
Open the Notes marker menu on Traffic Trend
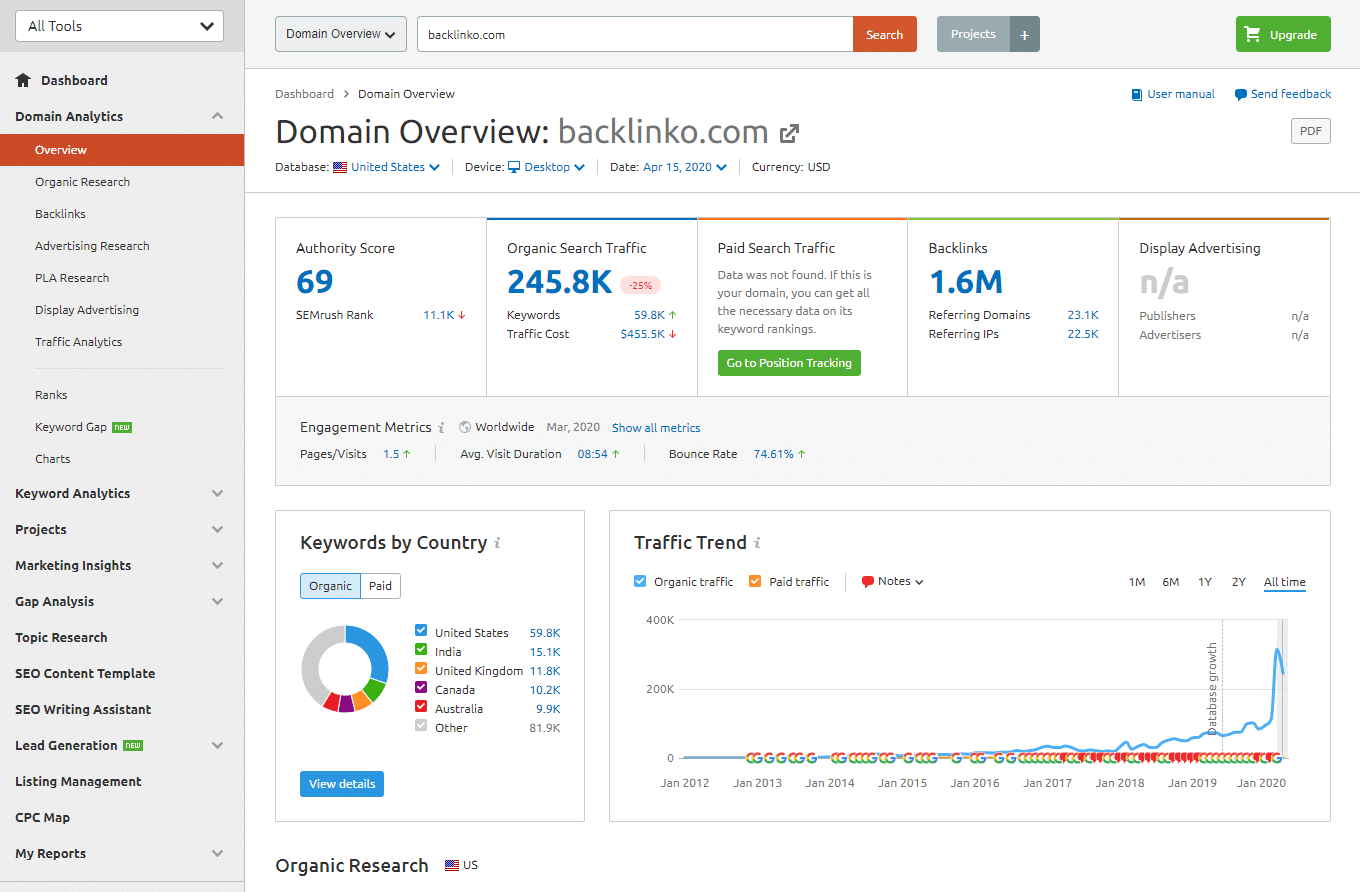(891, 581)
